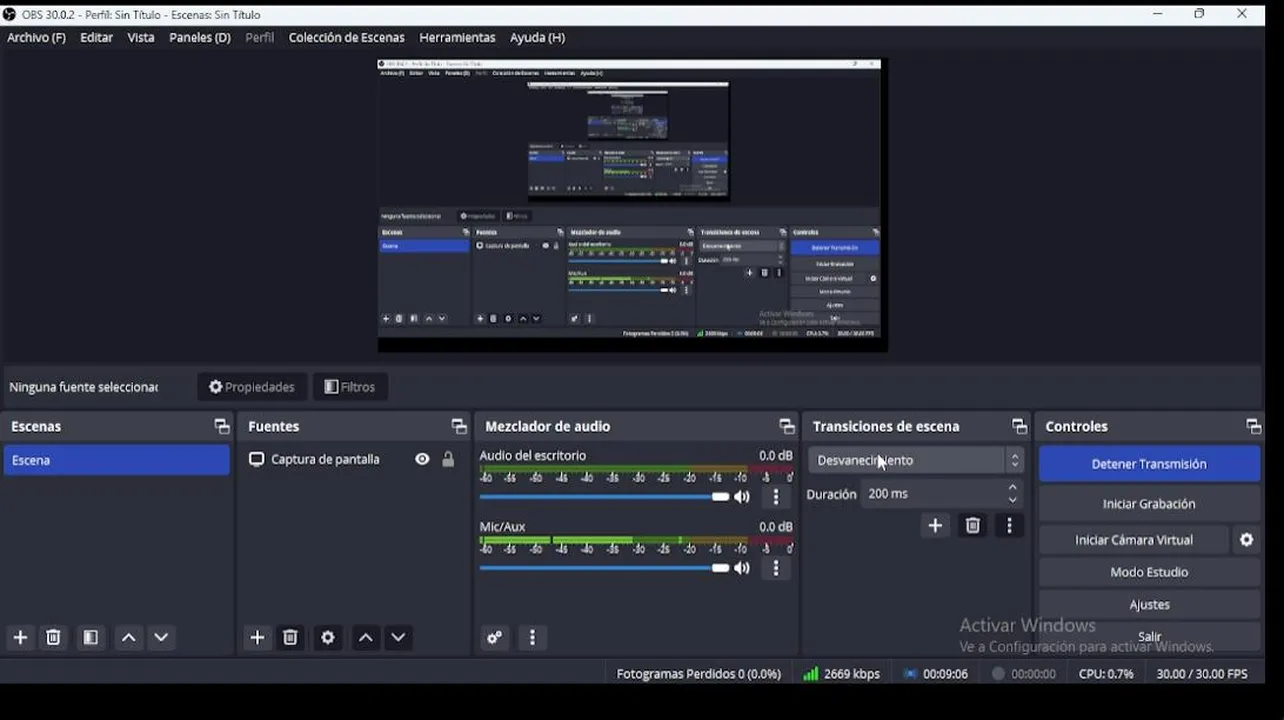Adjust Mic/Aux volume slider
The image size is (1284, 720).
tap(604, 568)
